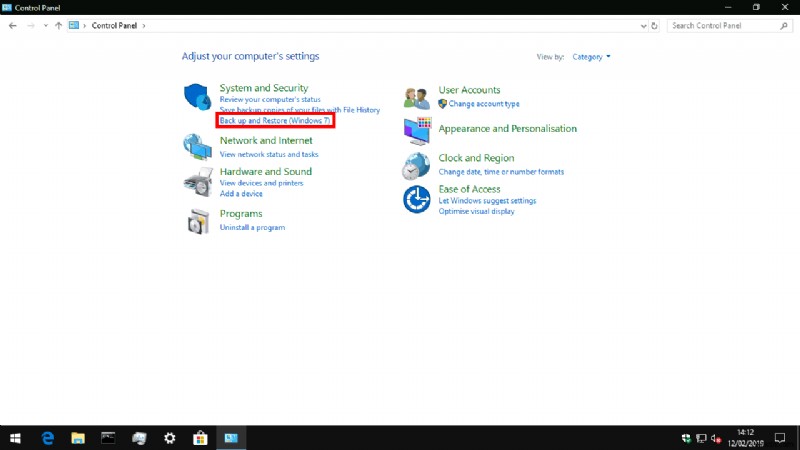Click View network status and tasks
Viewport: 800px width, 450px height.
point(269,154)
